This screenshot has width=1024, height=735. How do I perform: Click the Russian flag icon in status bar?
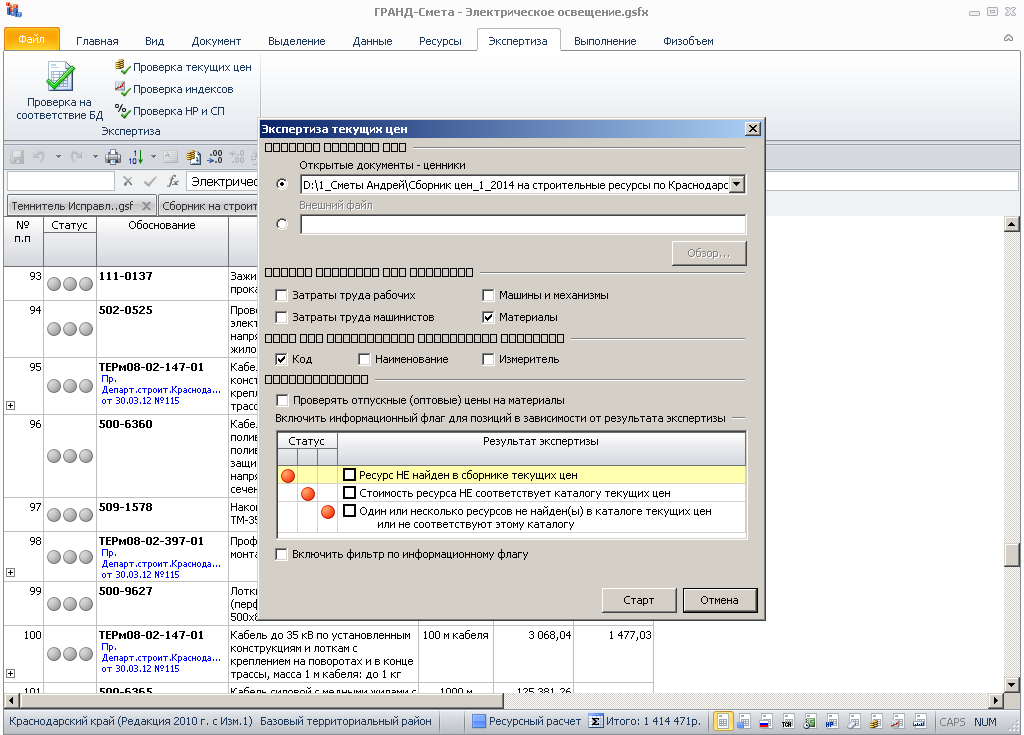click(x=766, y=721)
